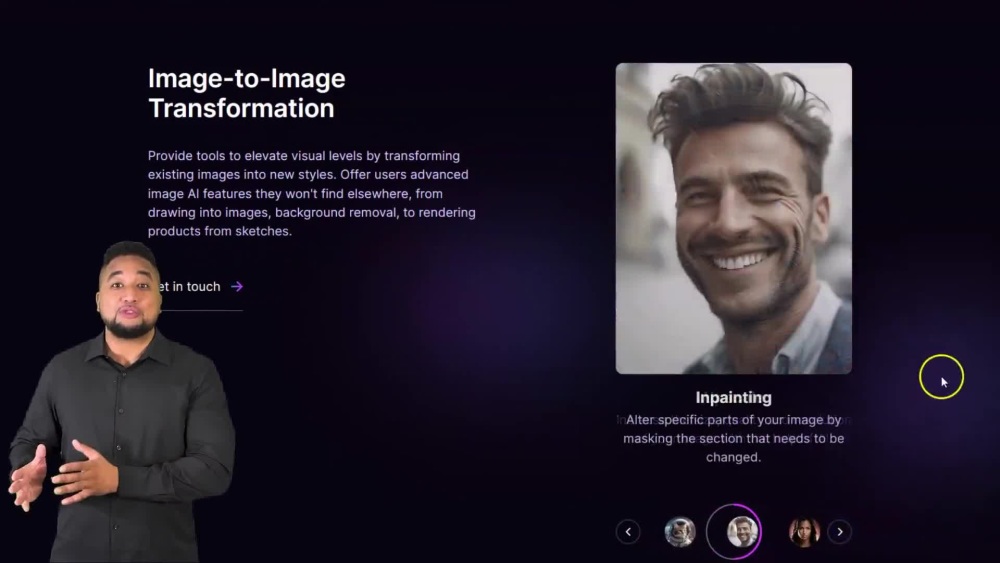Click the purple arrow beside Get in touch

pyautogui.click(x=237, y=287)
